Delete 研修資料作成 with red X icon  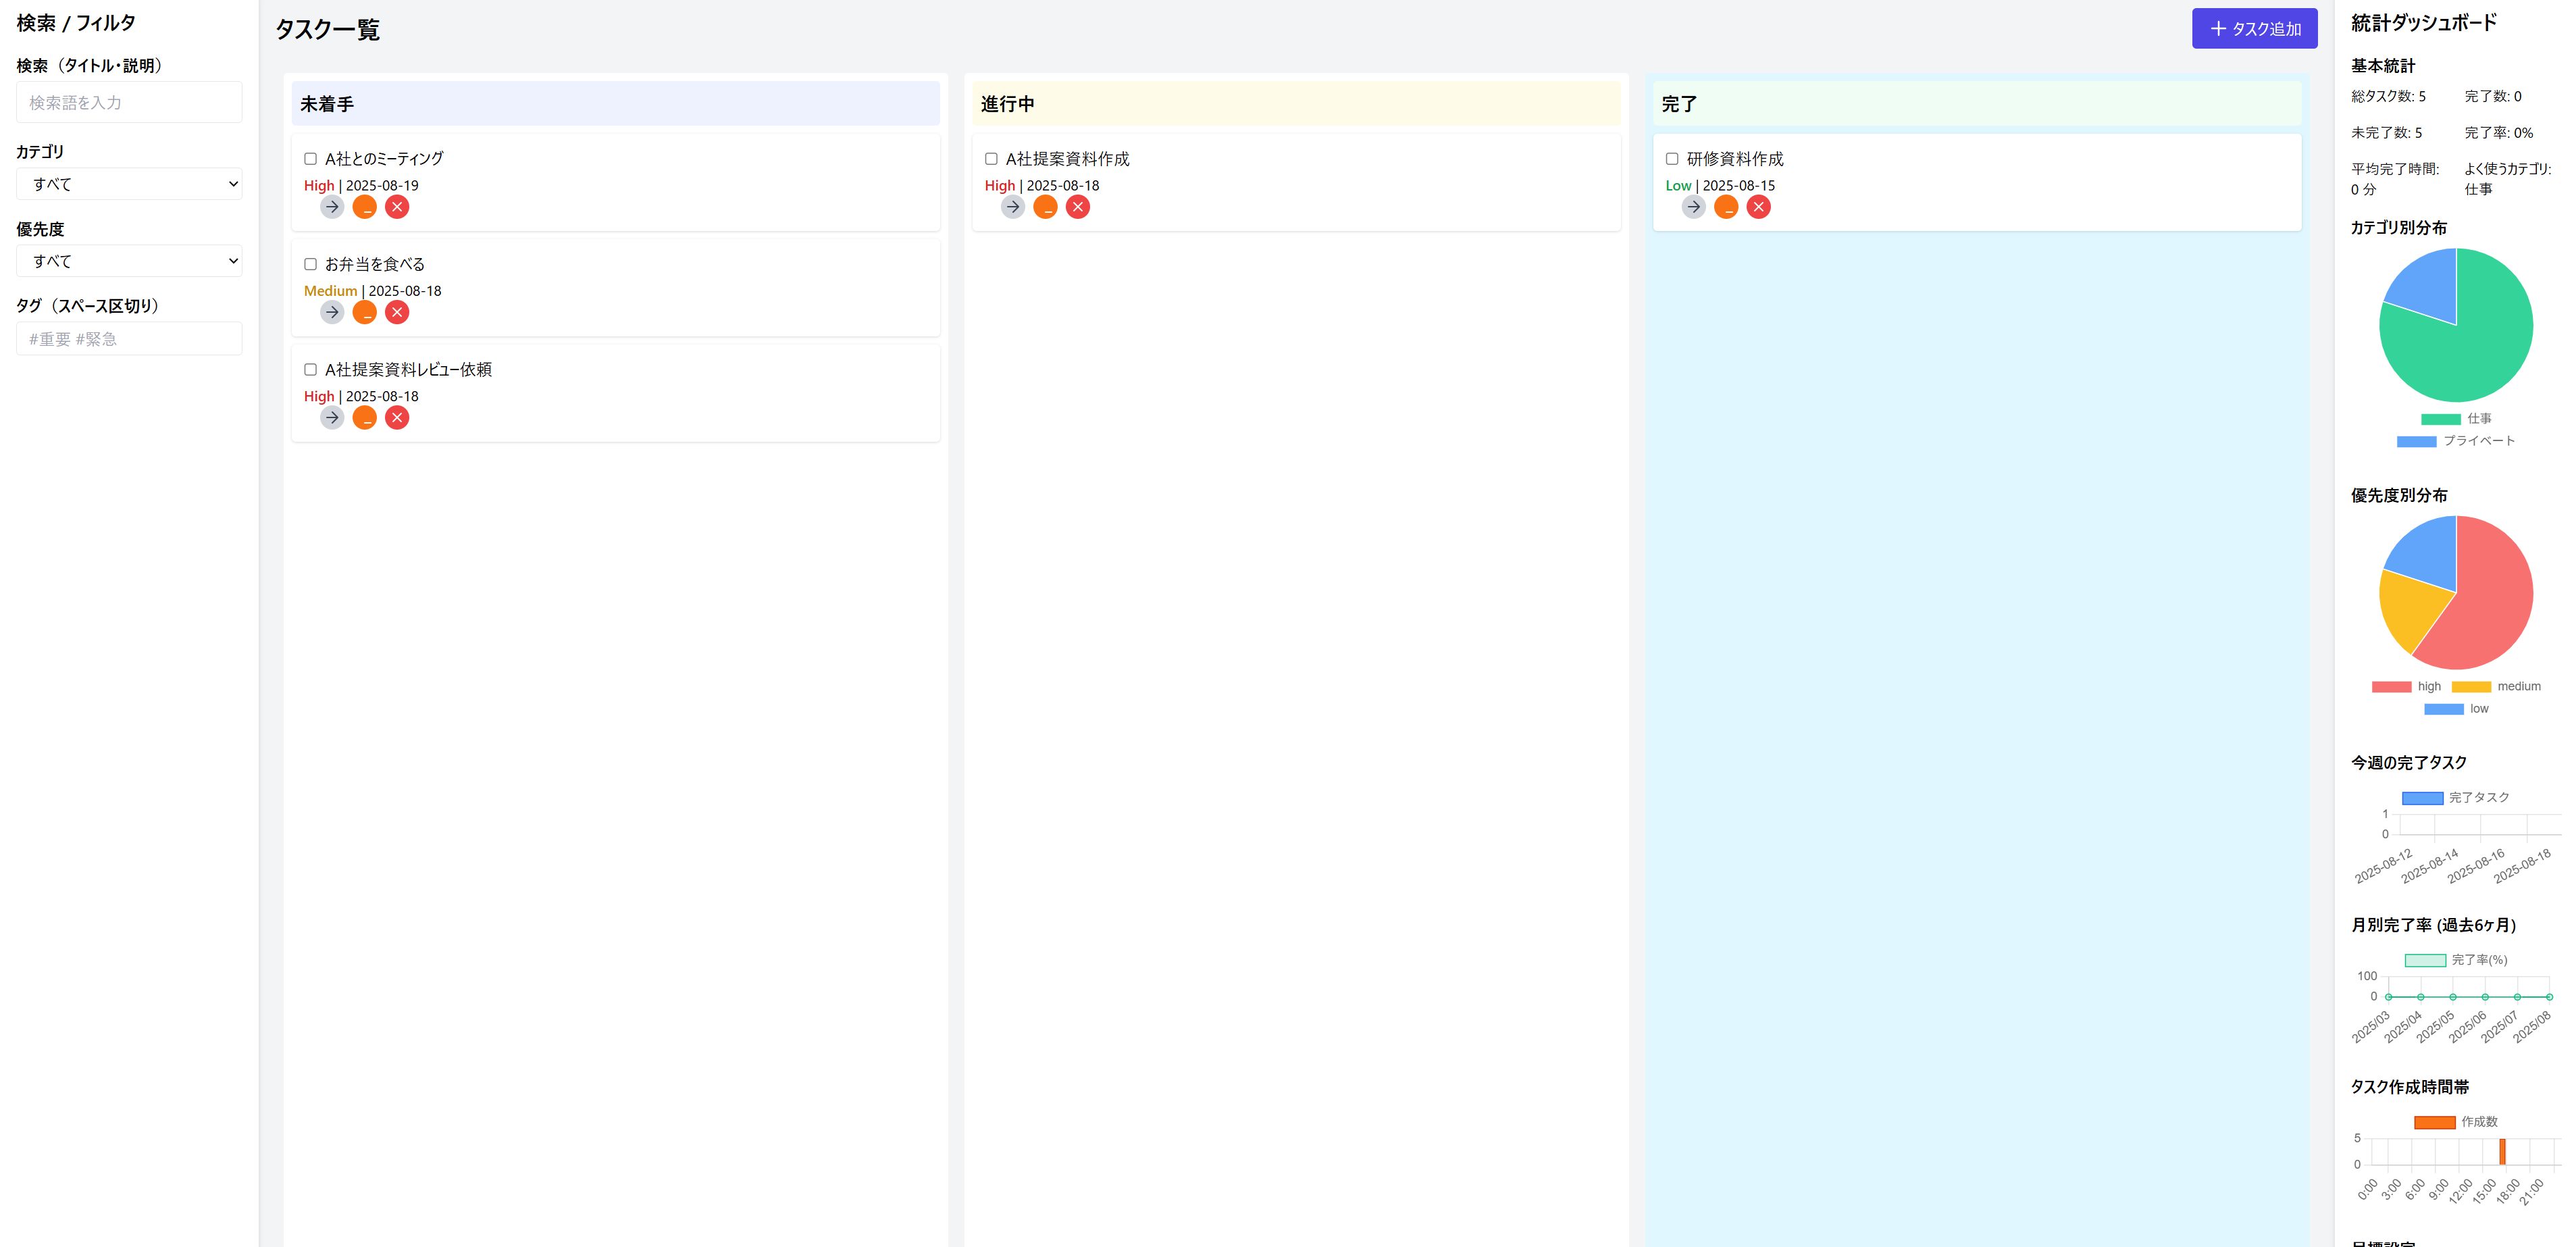point(1758,207)
